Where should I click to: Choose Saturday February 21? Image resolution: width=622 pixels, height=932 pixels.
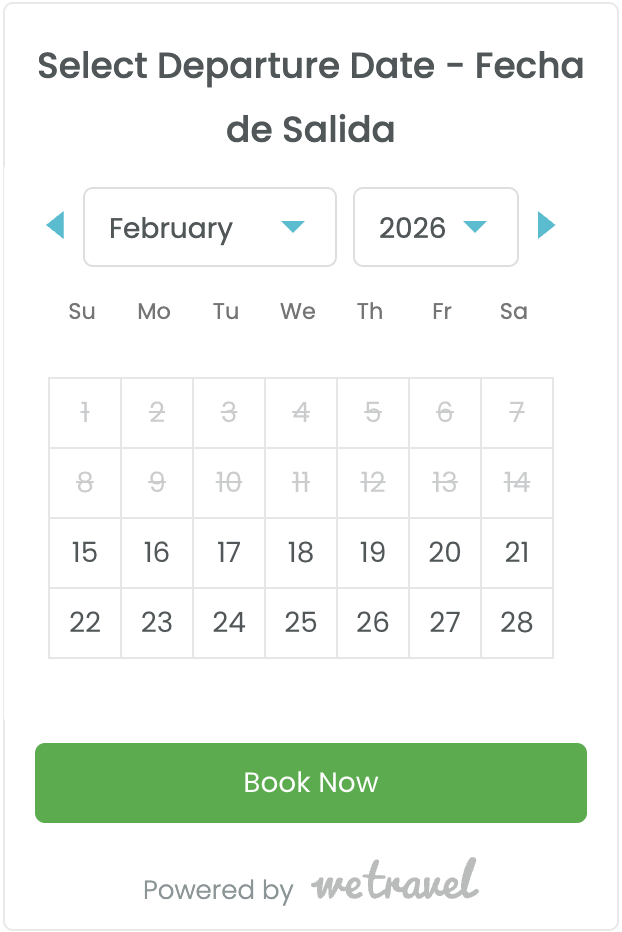[x=517, y=553]
